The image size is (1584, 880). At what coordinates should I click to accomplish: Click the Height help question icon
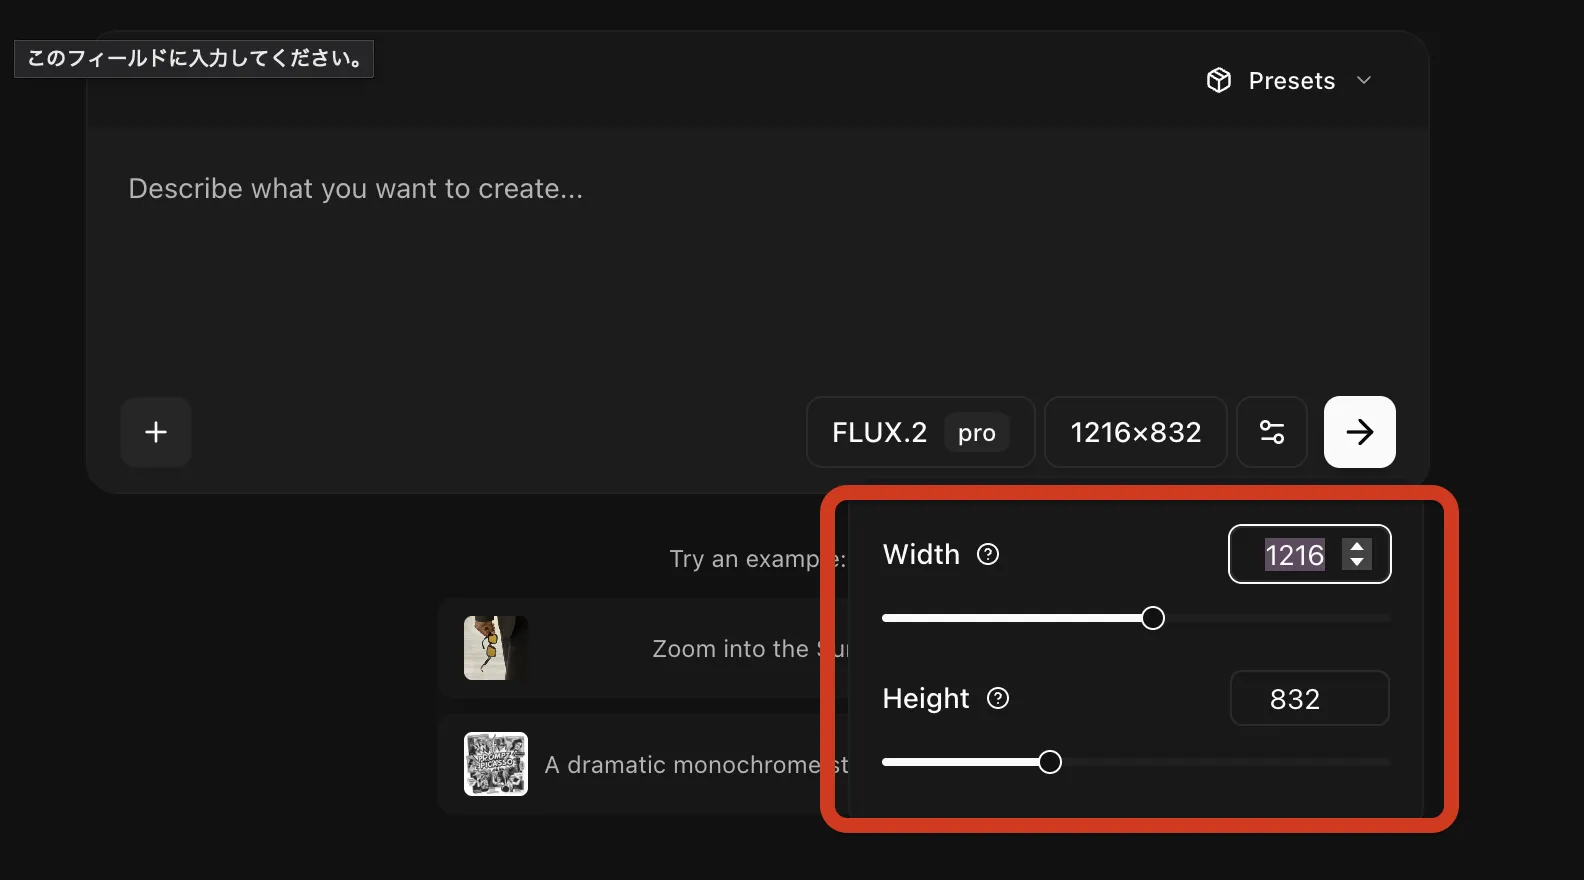click(998, 698)
